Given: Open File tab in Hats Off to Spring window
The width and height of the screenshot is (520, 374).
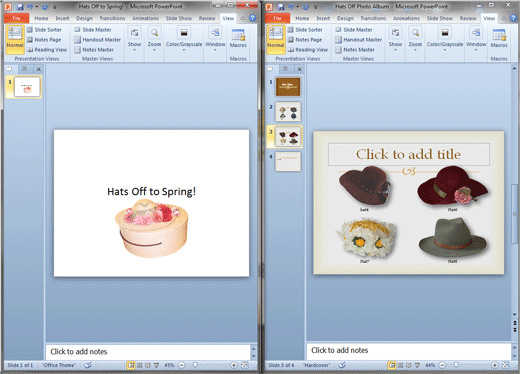Looking at the screenshot, I should (x=16, y=18).
